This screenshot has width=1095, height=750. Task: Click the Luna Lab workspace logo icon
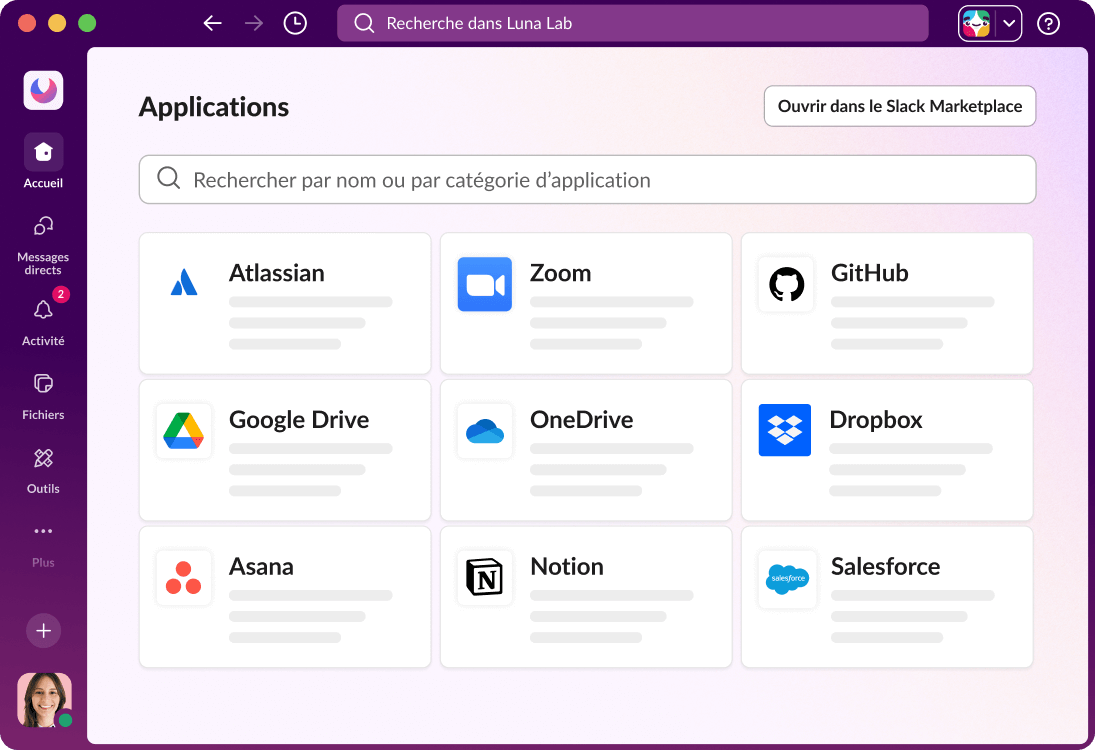[x=43, y=91]
